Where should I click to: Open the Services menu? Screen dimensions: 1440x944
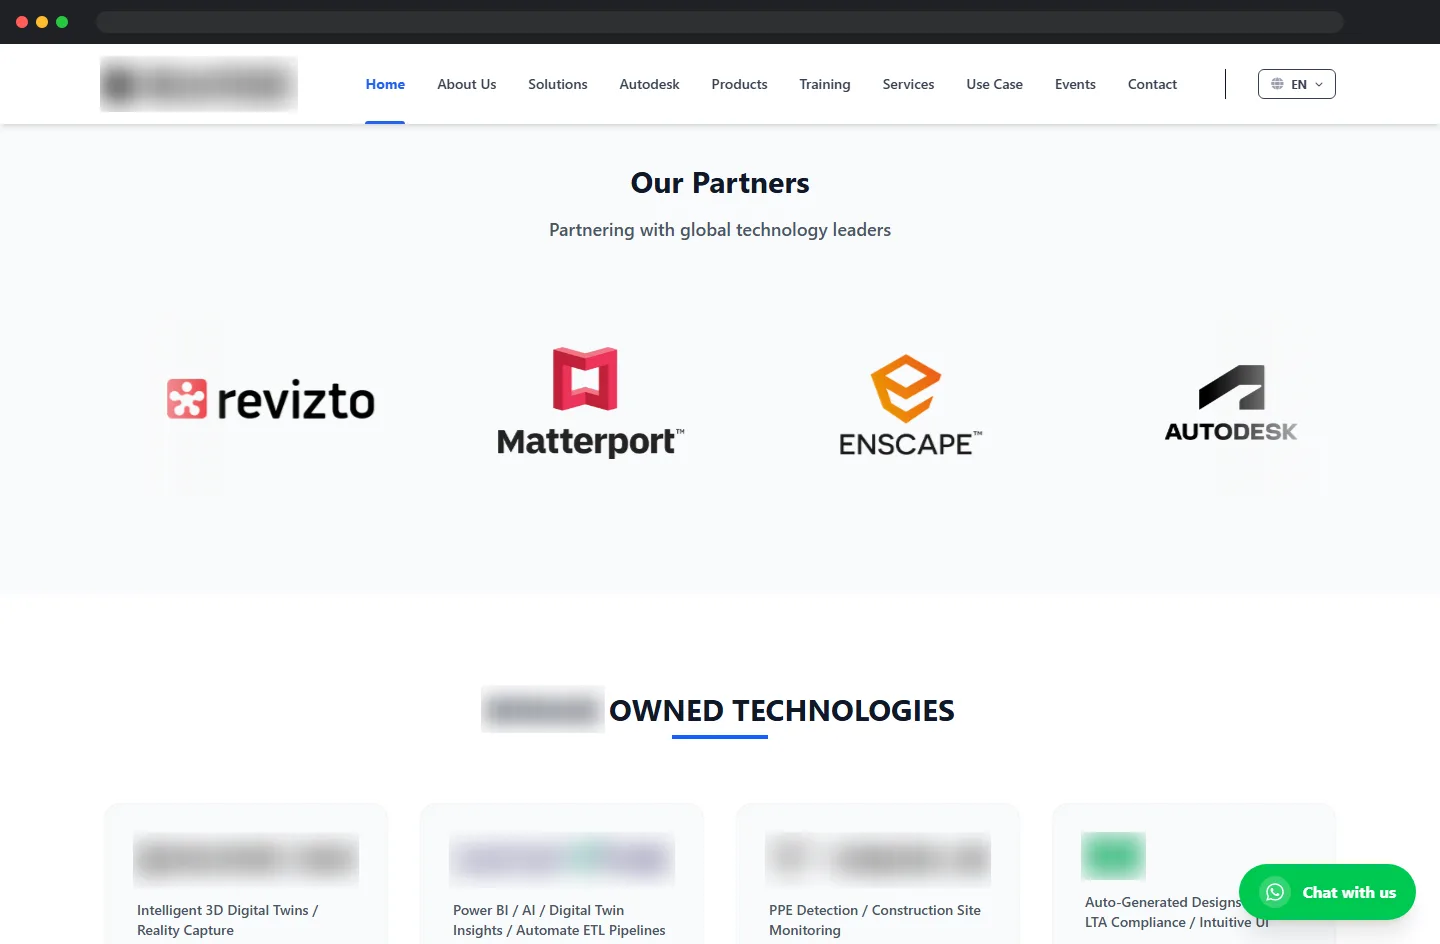point(908,84)
